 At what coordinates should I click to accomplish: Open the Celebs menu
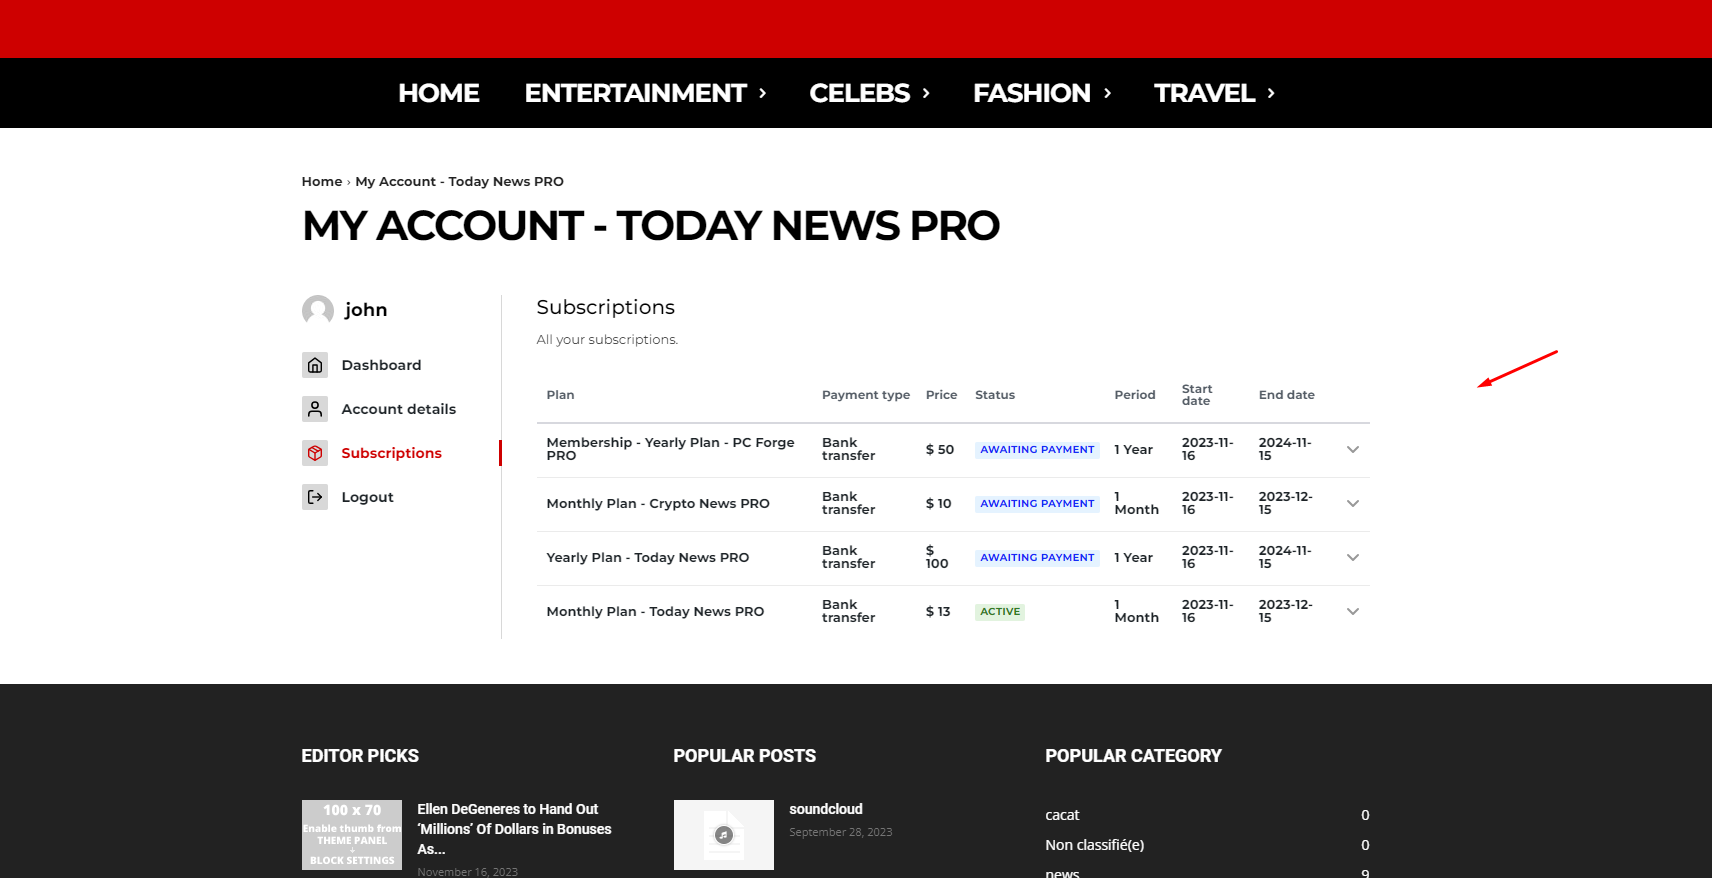869,93
